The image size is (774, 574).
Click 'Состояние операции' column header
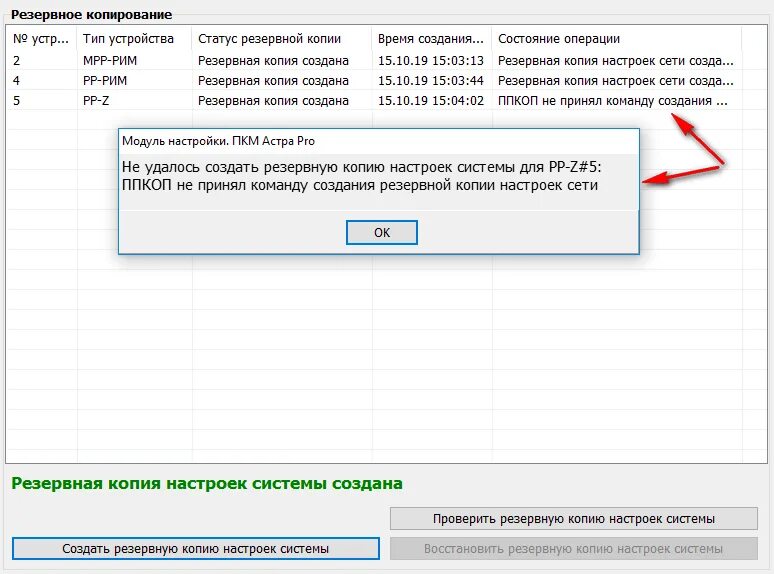(617, 38)
